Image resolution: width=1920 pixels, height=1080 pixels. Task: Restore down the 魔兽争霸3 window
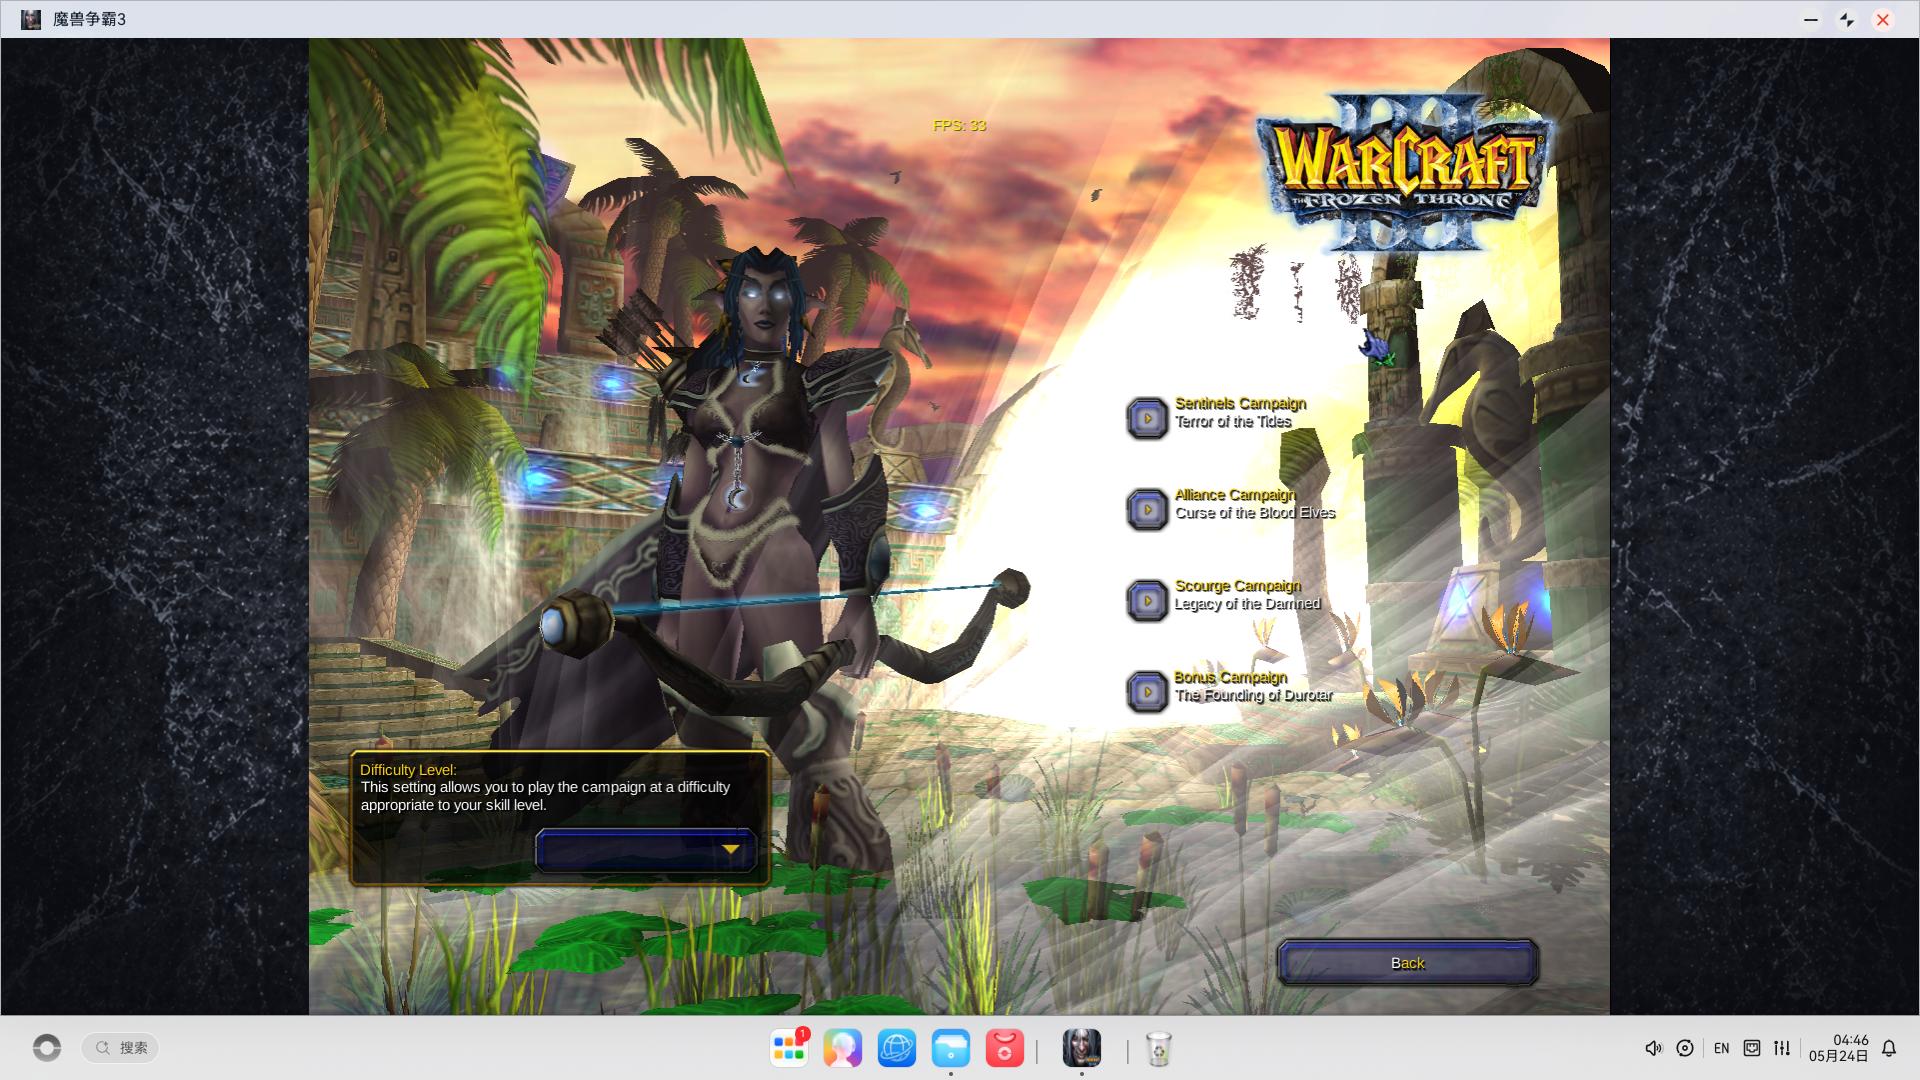click(1847, 19)
